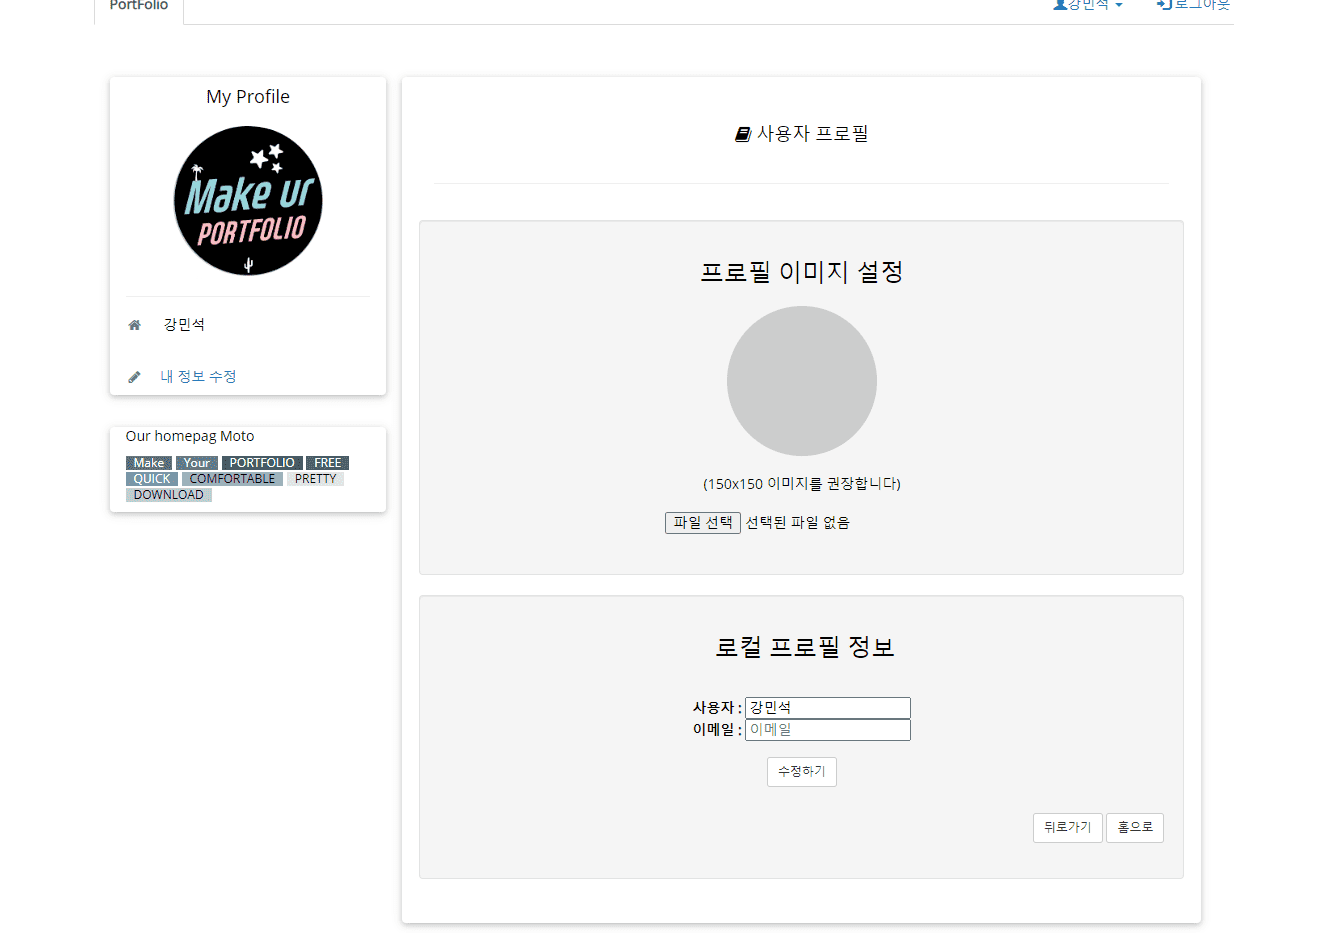Open the PortFolio tab

[139, 6]
